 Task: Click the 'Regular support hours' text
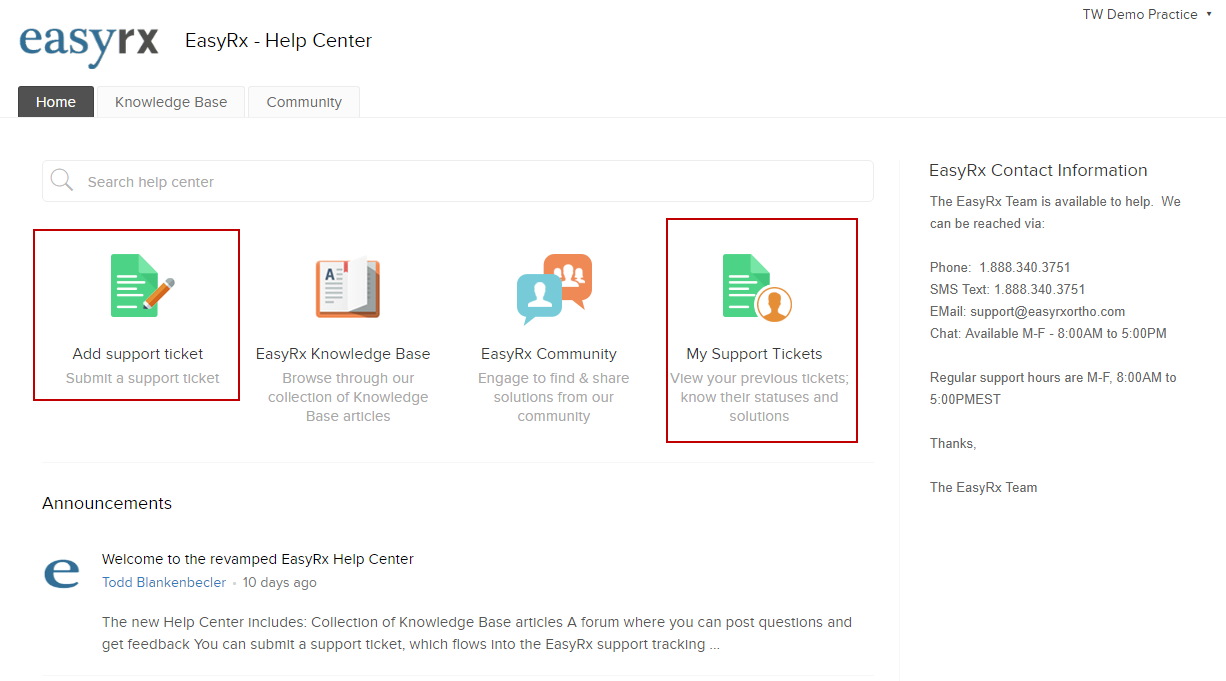[1053, 388]
